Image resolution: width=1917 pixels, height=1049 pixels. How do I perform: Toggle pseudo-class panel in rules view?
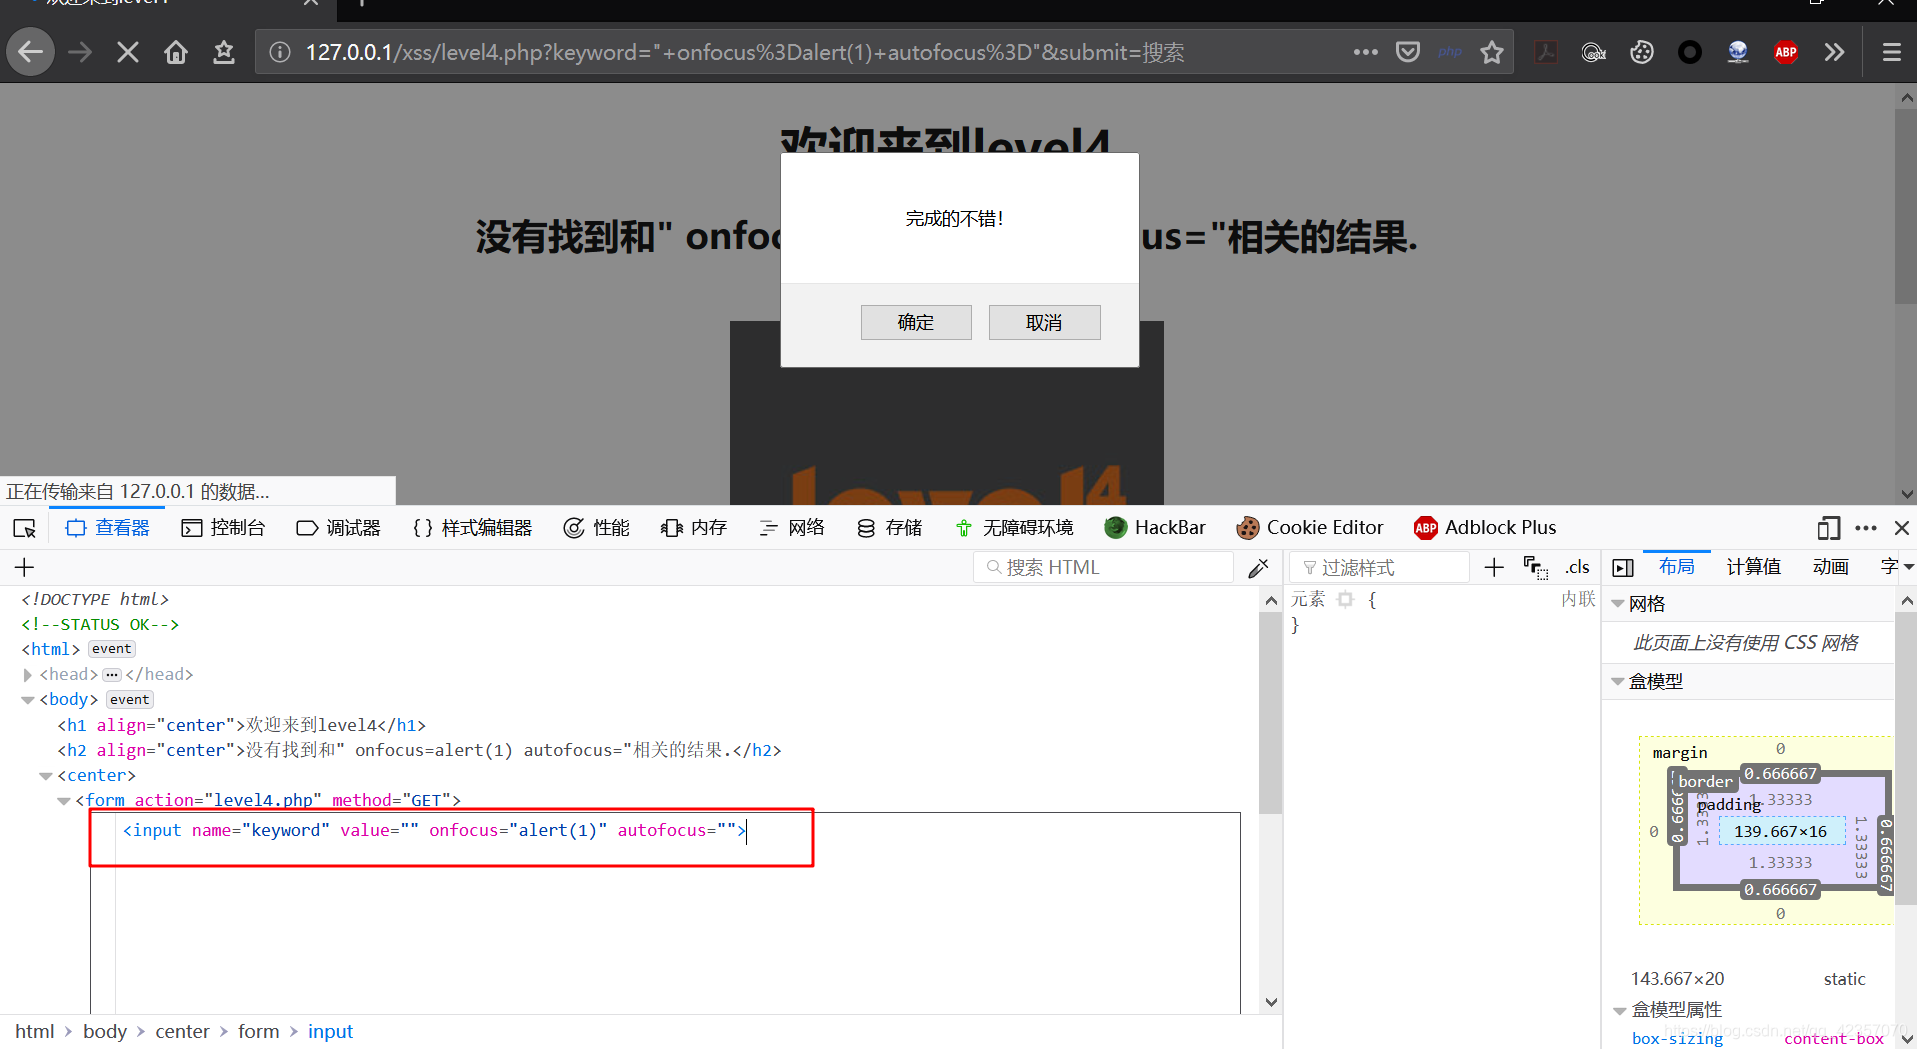coord(1536,568)
